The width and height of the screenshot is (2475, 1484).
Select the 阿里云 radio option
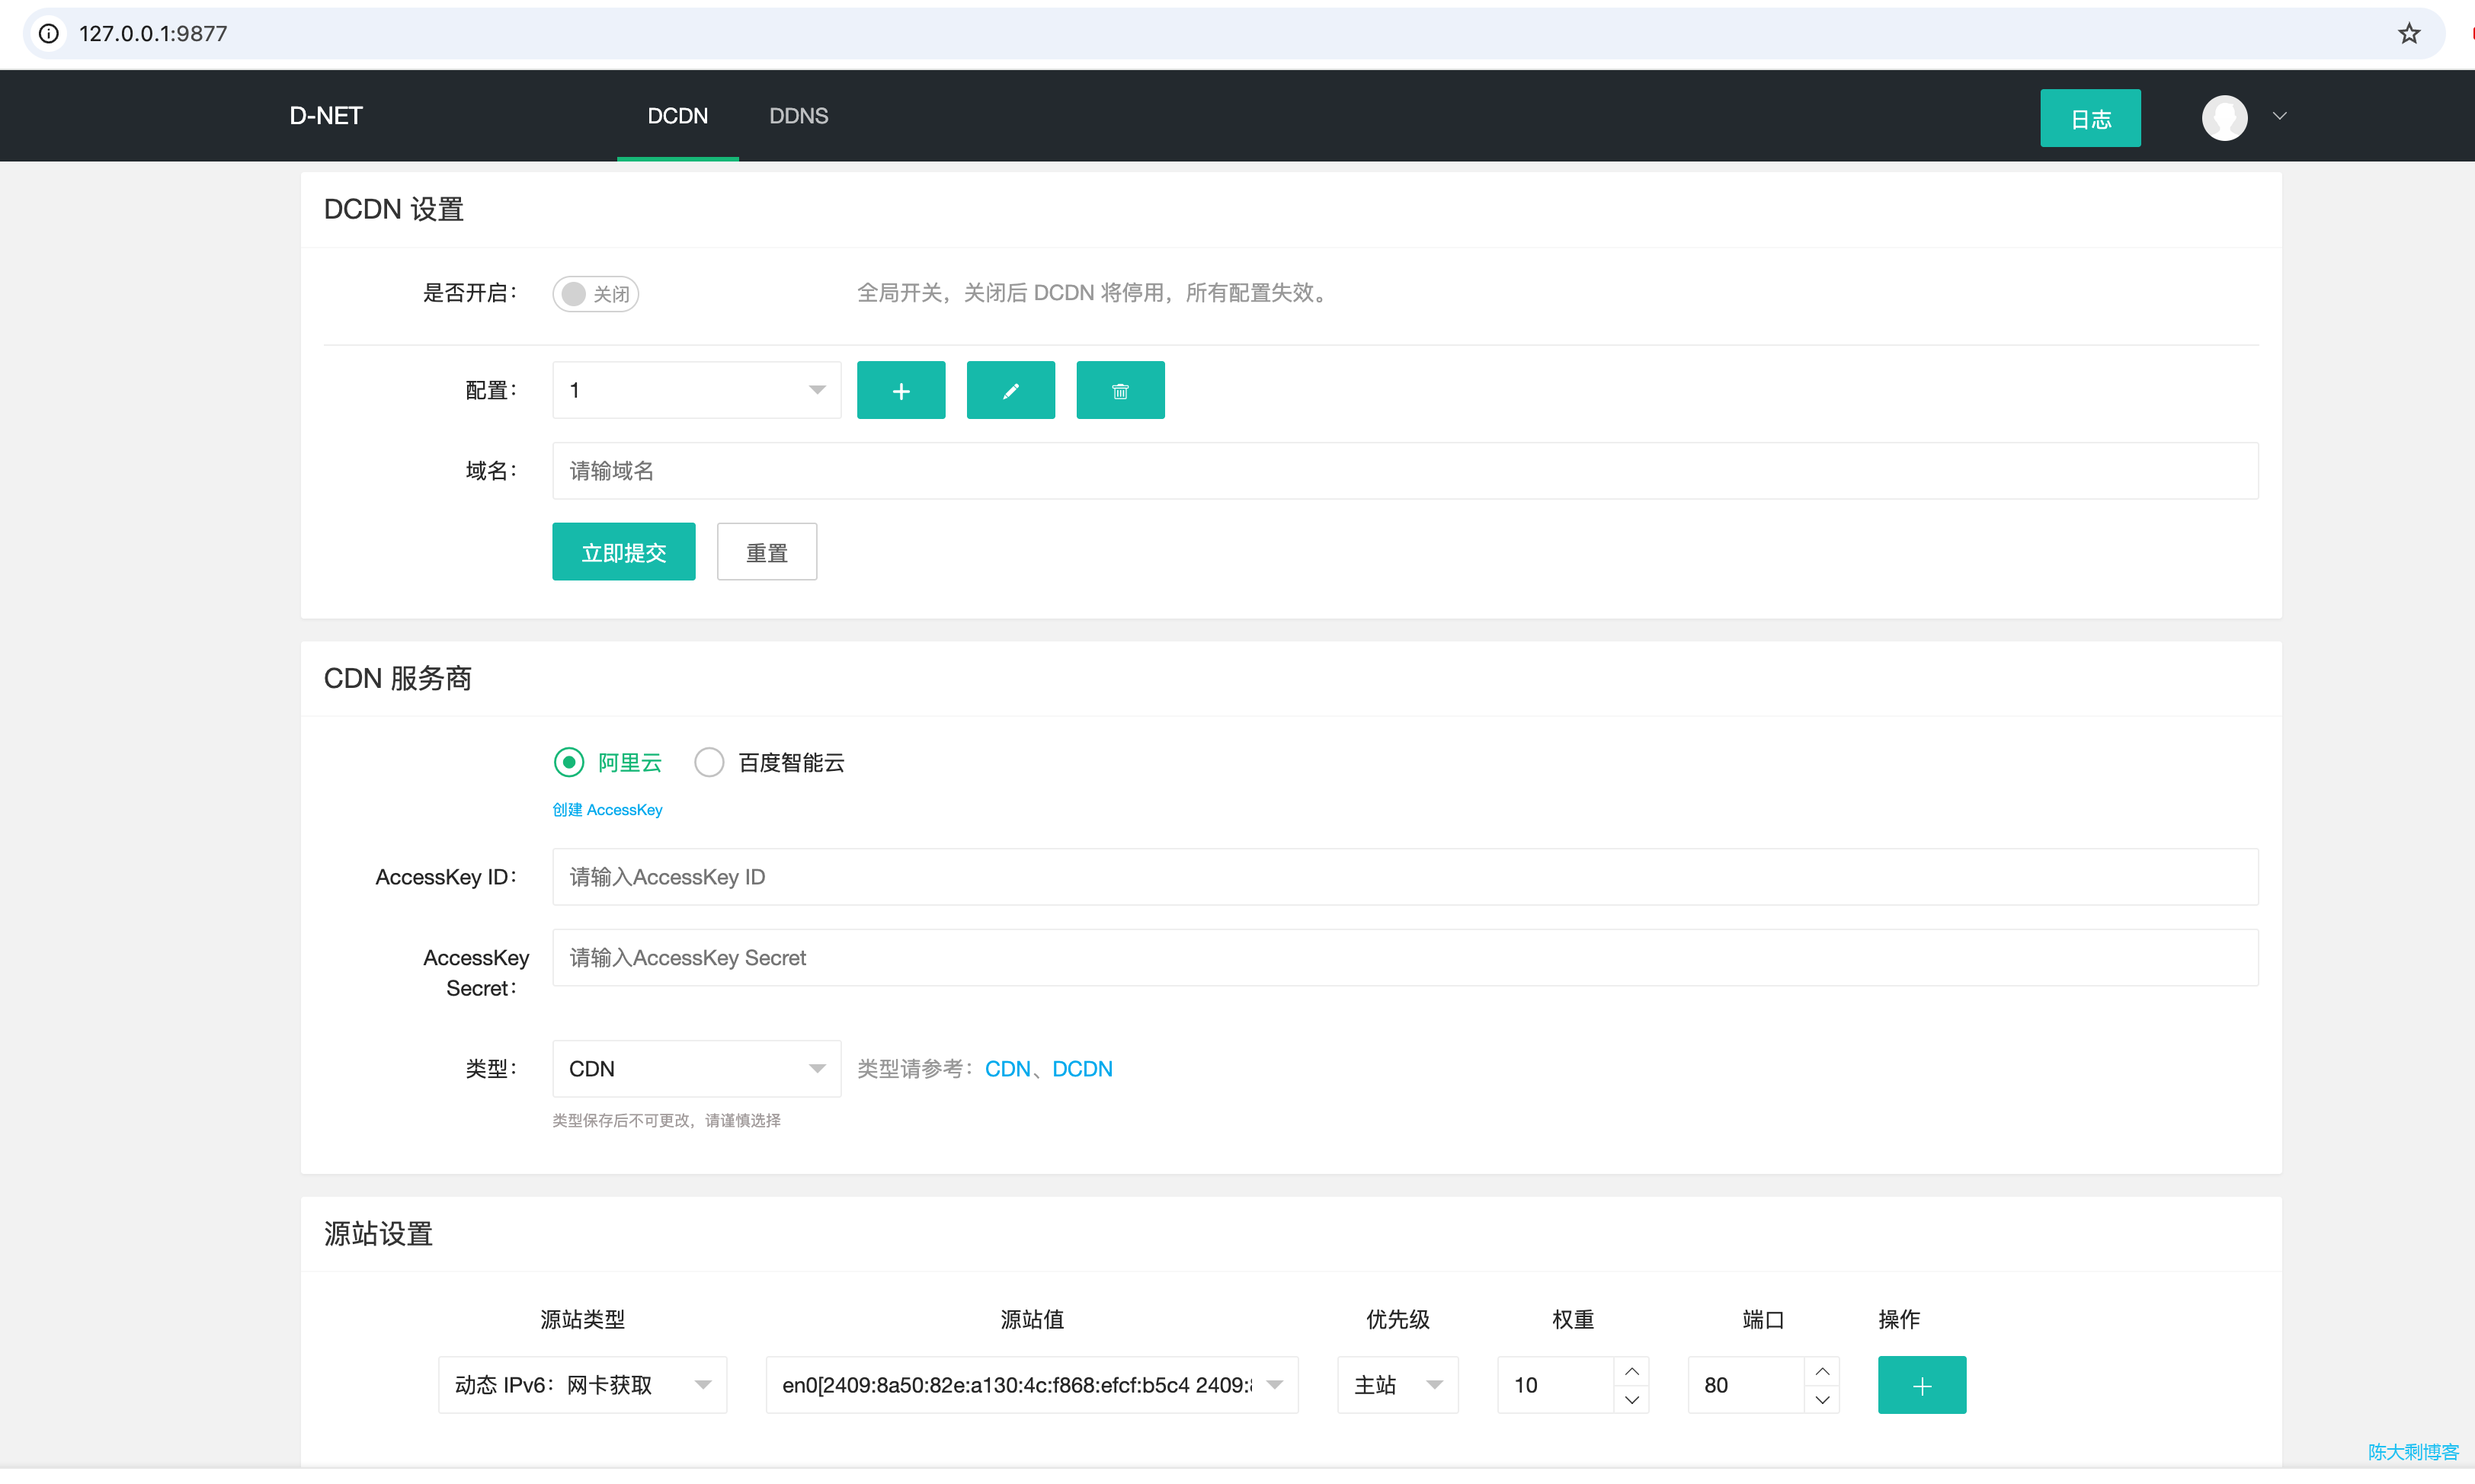[569, 762]
